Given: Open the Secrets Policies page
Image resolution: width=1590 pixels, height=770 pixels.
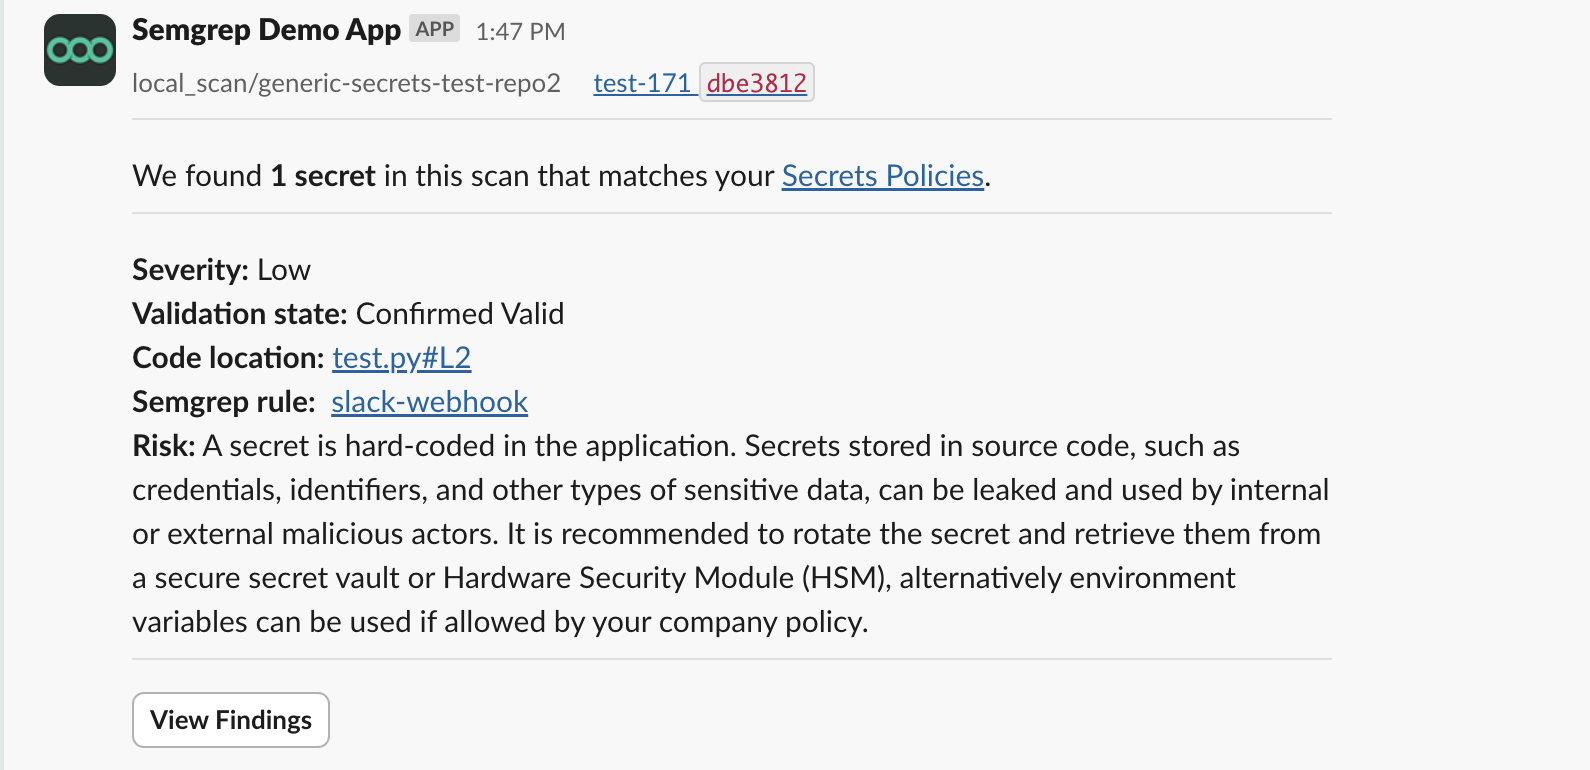Looking at the screenshot, I should point(881,176).
